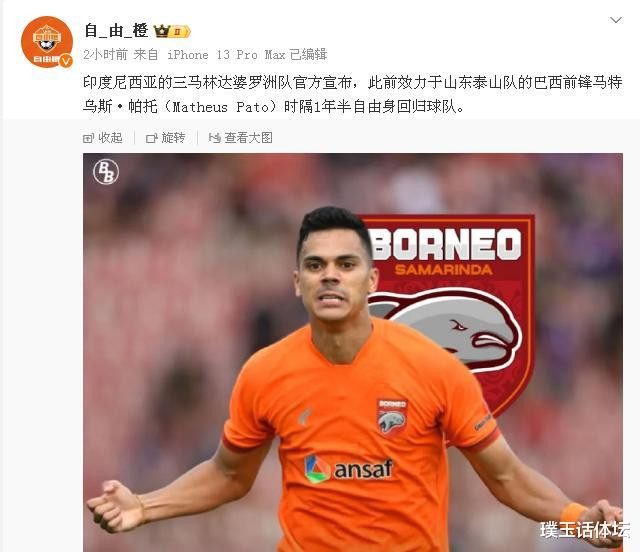Click the circular BB logo on photo
640x552 pixels.
[106, 171]
